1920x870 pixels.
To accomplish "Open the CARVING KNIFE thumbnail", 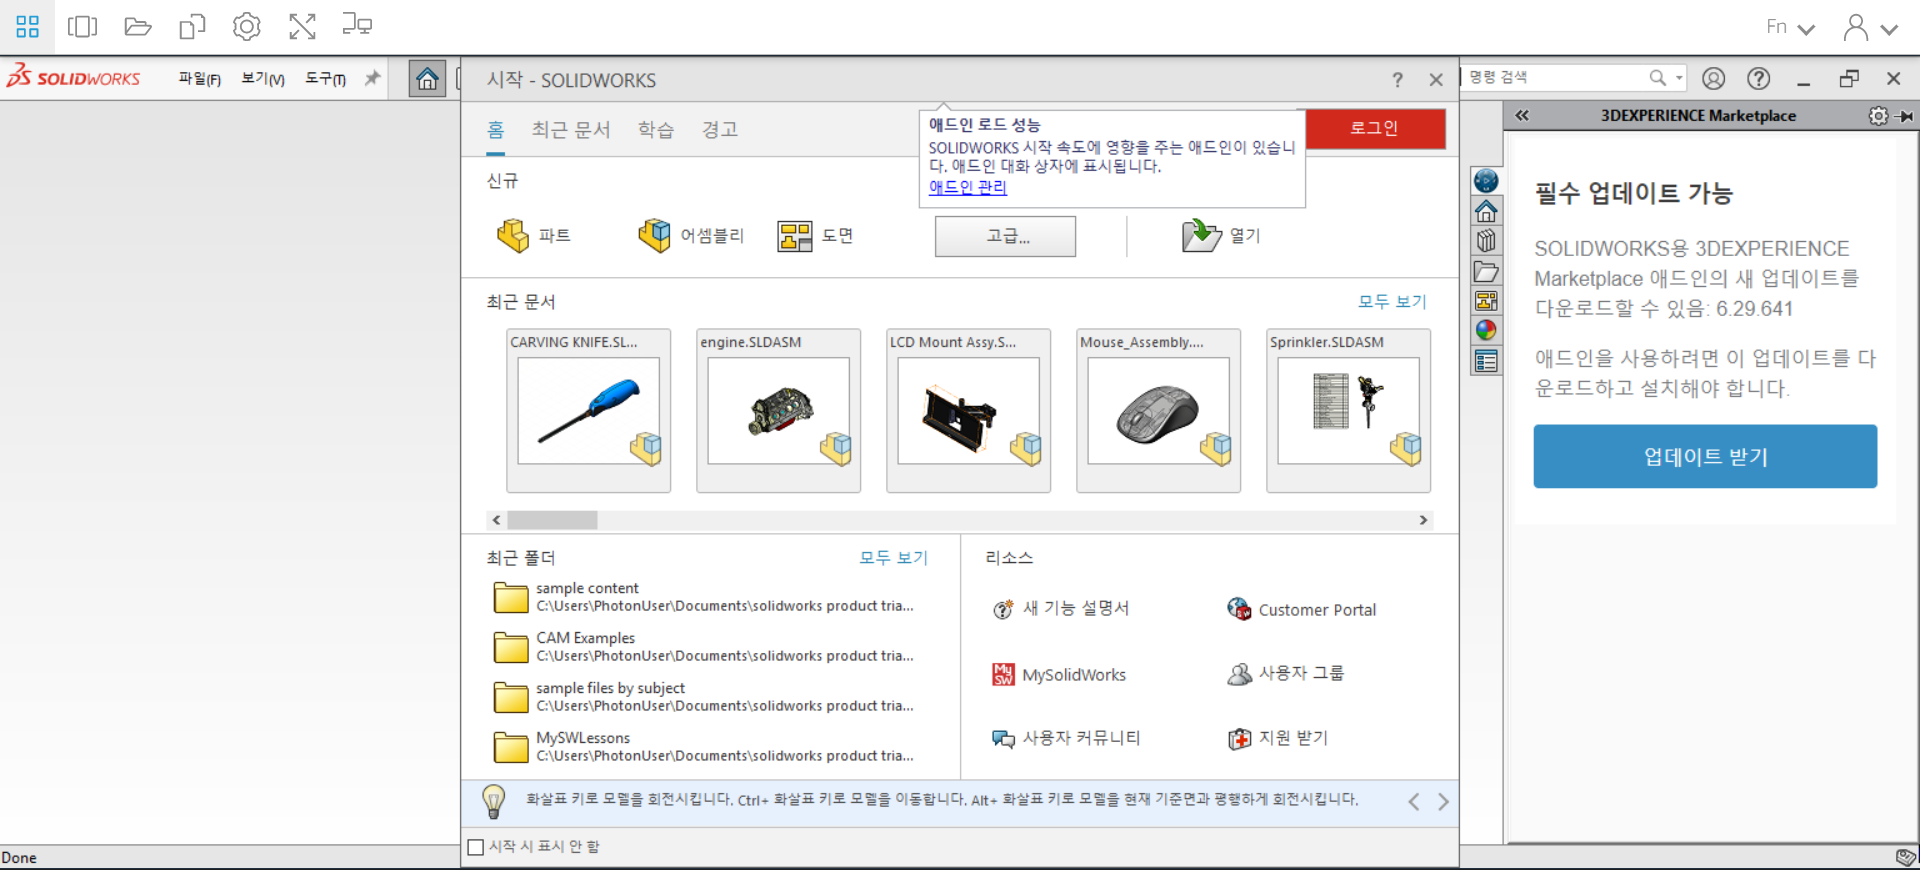I will [588, 411].
